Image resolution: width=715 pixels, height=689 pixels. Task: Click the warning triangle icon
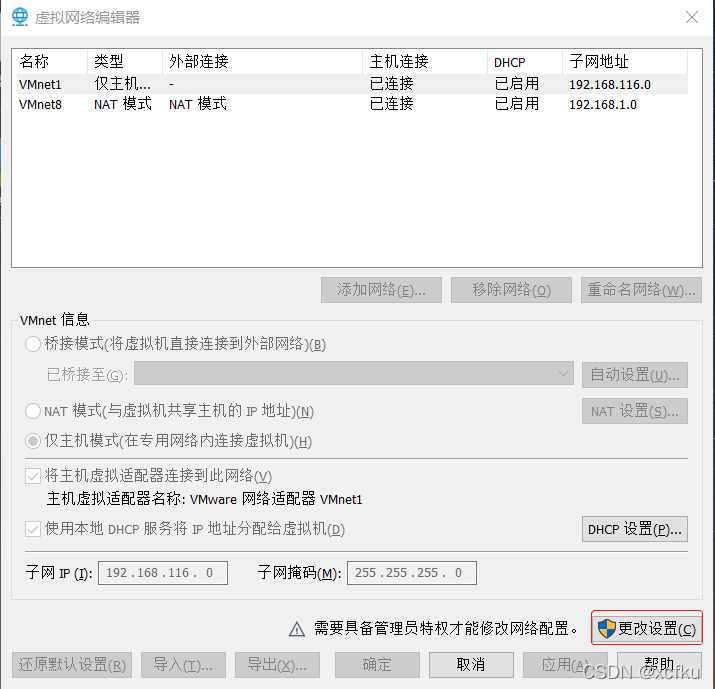[297, 629]
